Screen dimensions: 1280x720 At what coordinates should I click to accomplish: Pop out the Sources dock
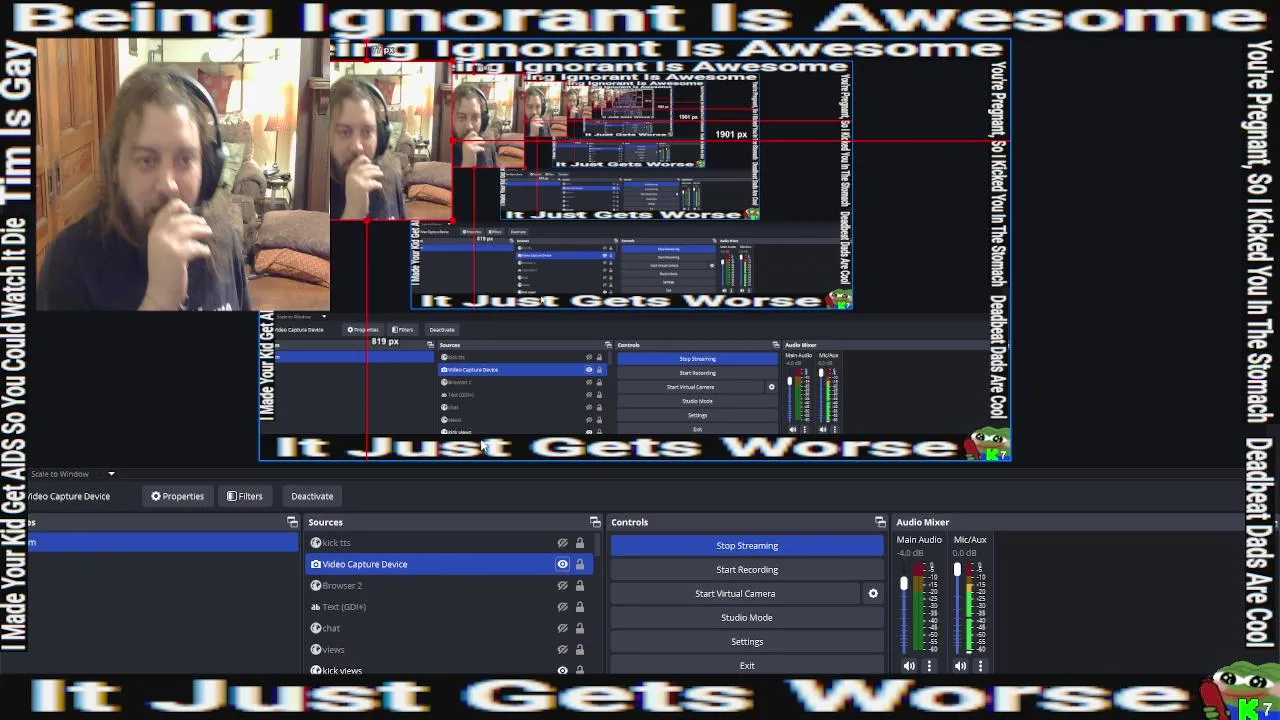pos(595,522)
